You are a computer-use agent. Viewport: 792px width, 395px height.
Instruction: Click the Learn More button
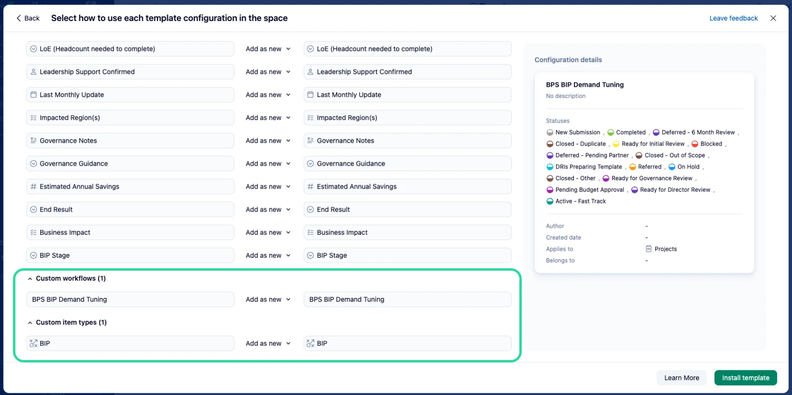coord(681,378)
